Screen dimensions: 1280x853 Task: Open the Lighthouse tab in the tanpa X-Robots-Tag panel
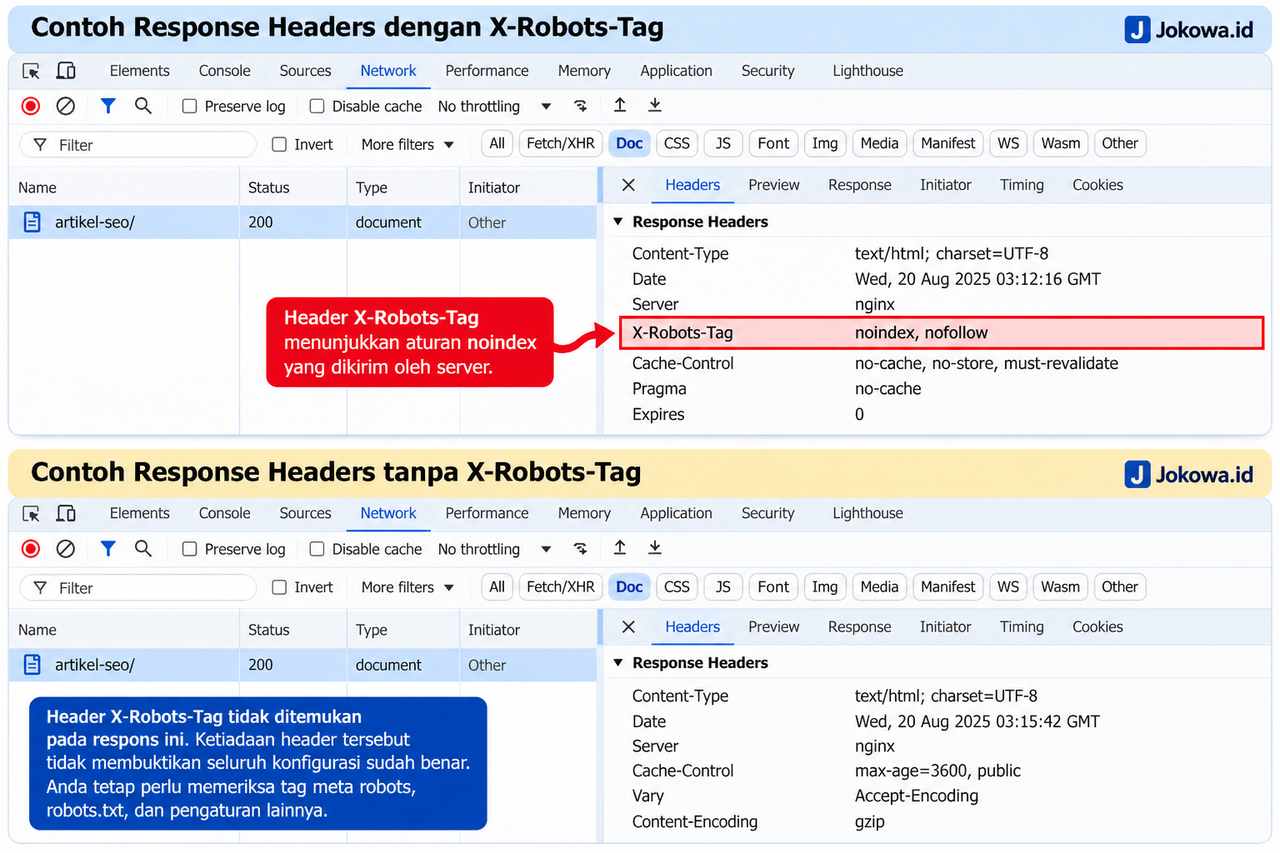click(x=868, y=513)
